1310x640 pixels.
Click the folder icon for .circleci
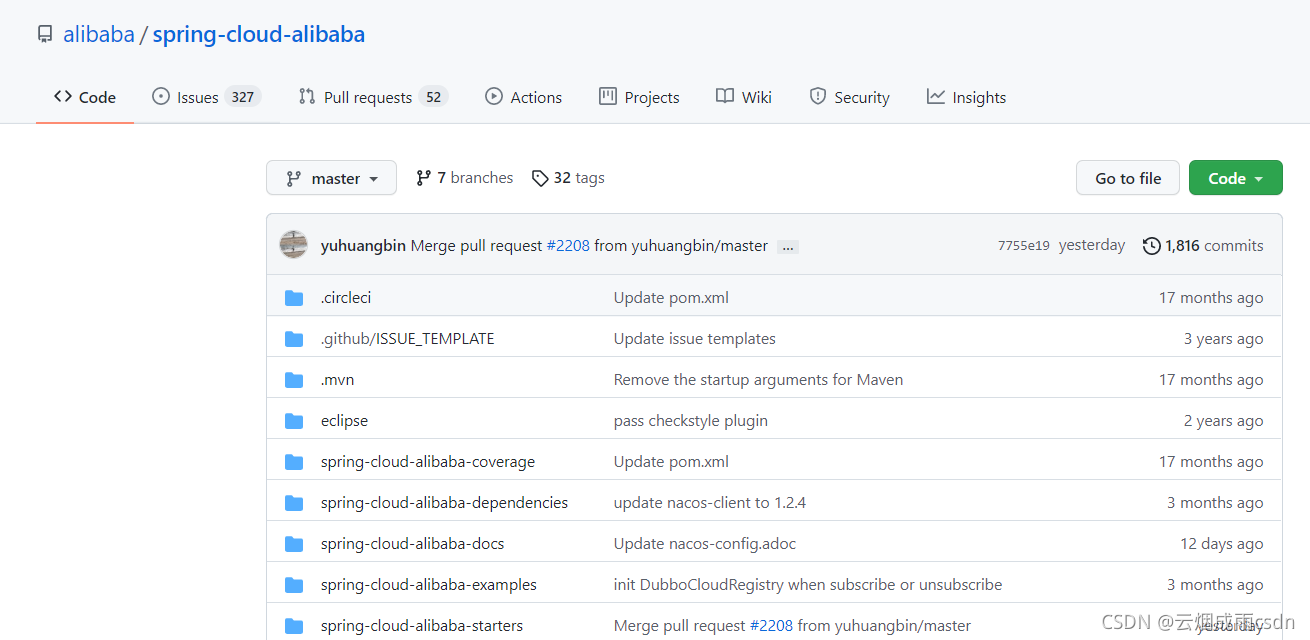click(294, 298)
